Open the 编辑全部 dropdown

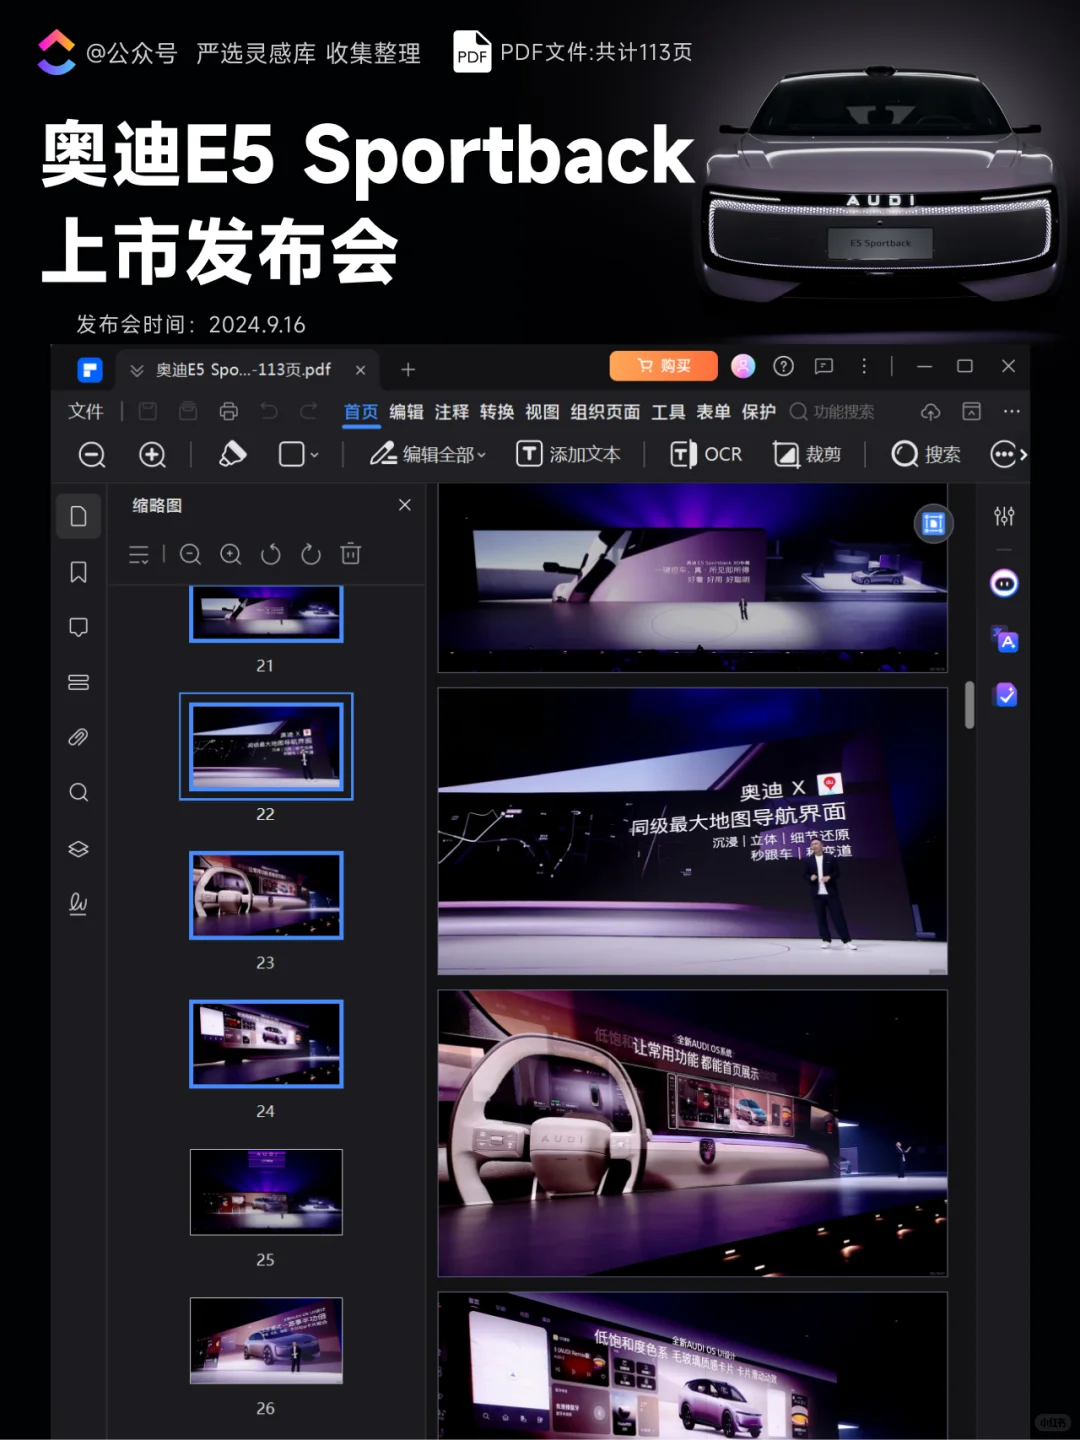coord(427,454)
